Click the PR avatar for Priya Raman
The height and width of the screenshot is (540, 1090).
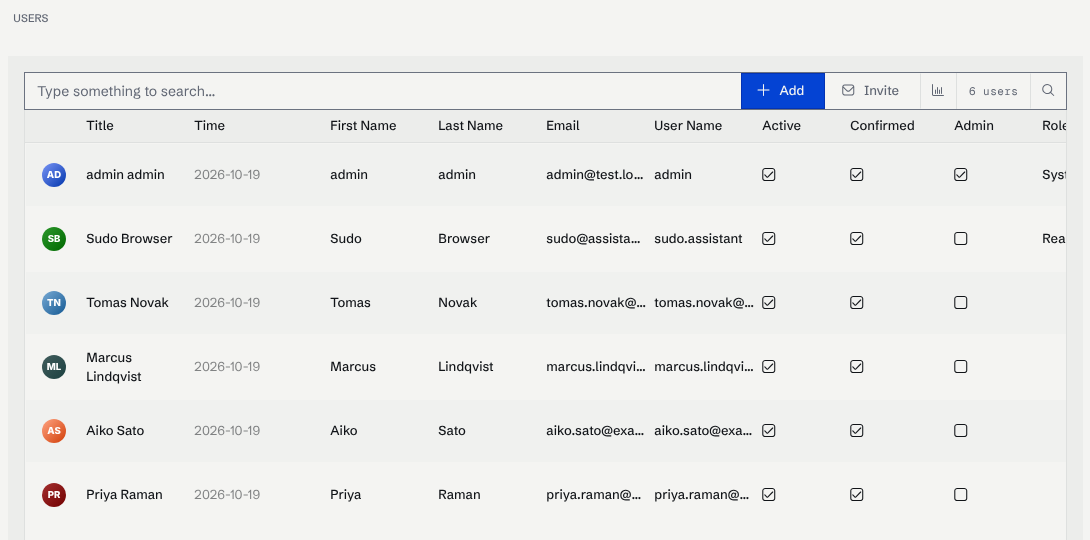[x=54, y=495]
